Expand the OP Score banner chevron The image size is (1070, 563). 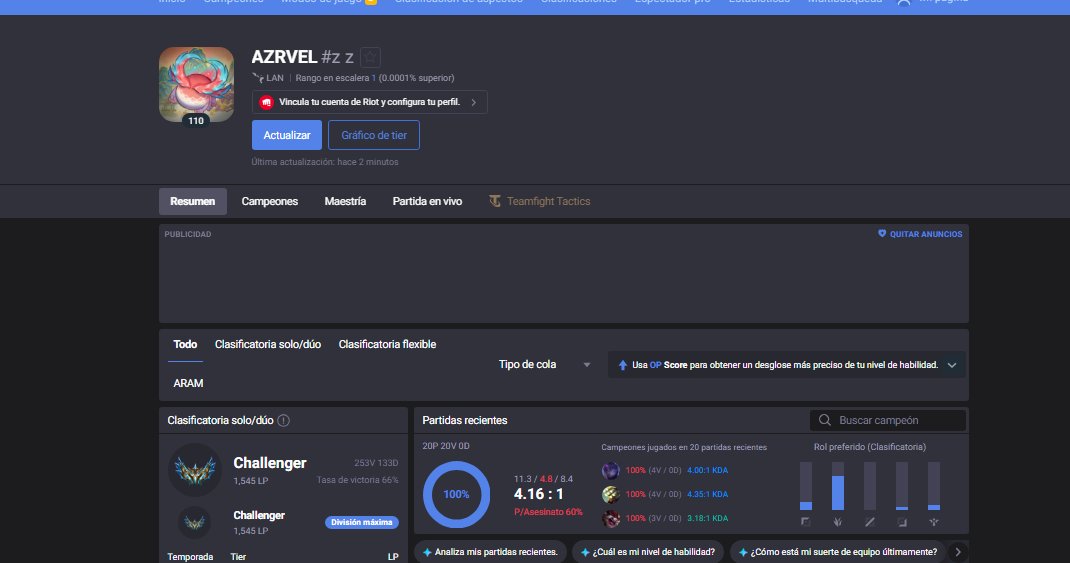point(952,365)
